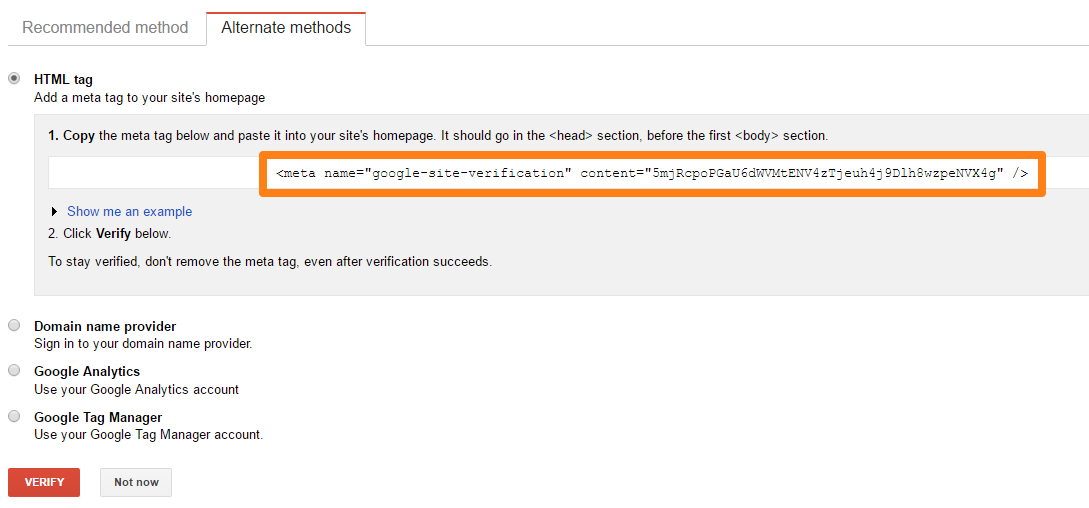Click the Google Analytics label text
This screenshot has height=508, width=1089.
tap(87, 371)
